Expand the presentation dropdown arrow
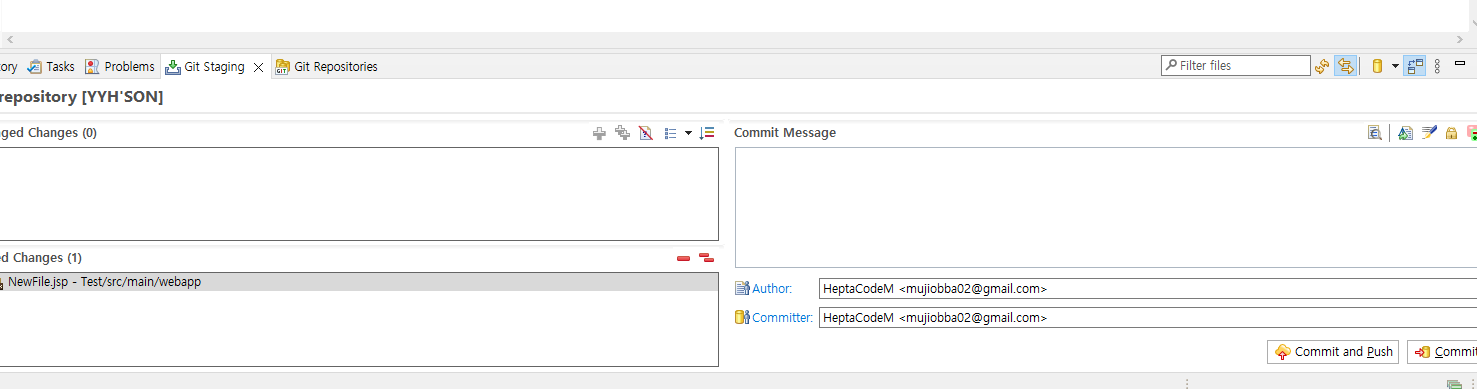 (x=688, y=133)
